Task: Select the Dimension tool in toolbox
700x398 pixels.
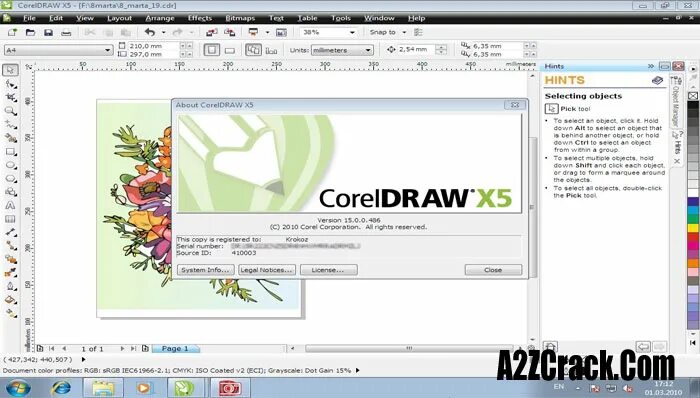Action: (x=10, y=232)
